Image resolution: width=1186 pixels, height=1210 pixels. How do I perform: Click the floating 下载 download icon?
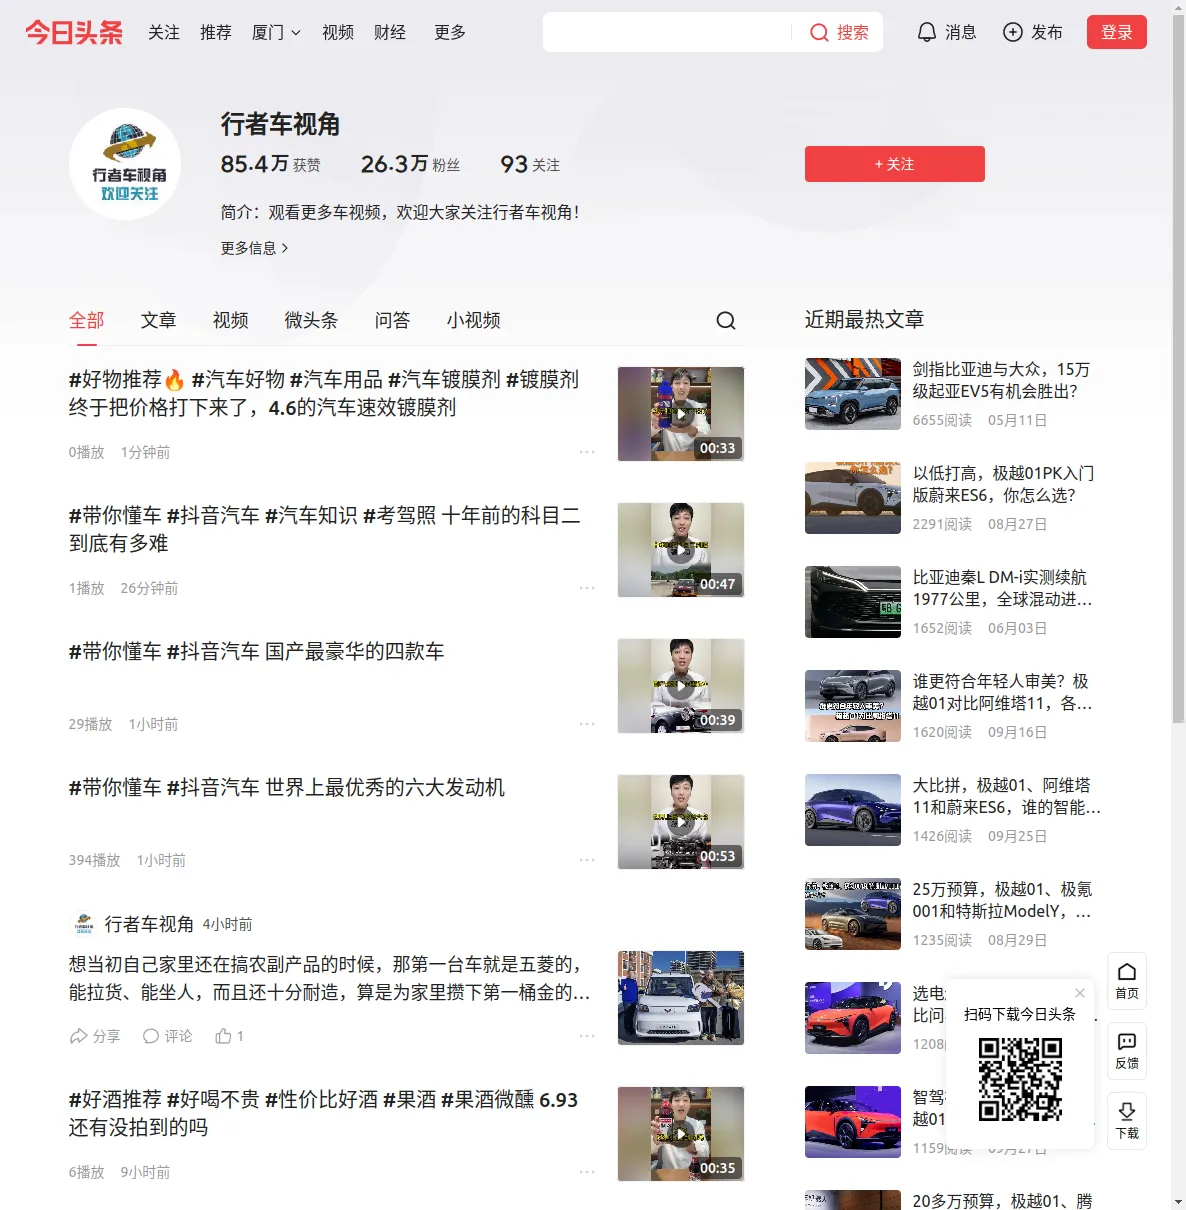(x=1127, y=1121)
